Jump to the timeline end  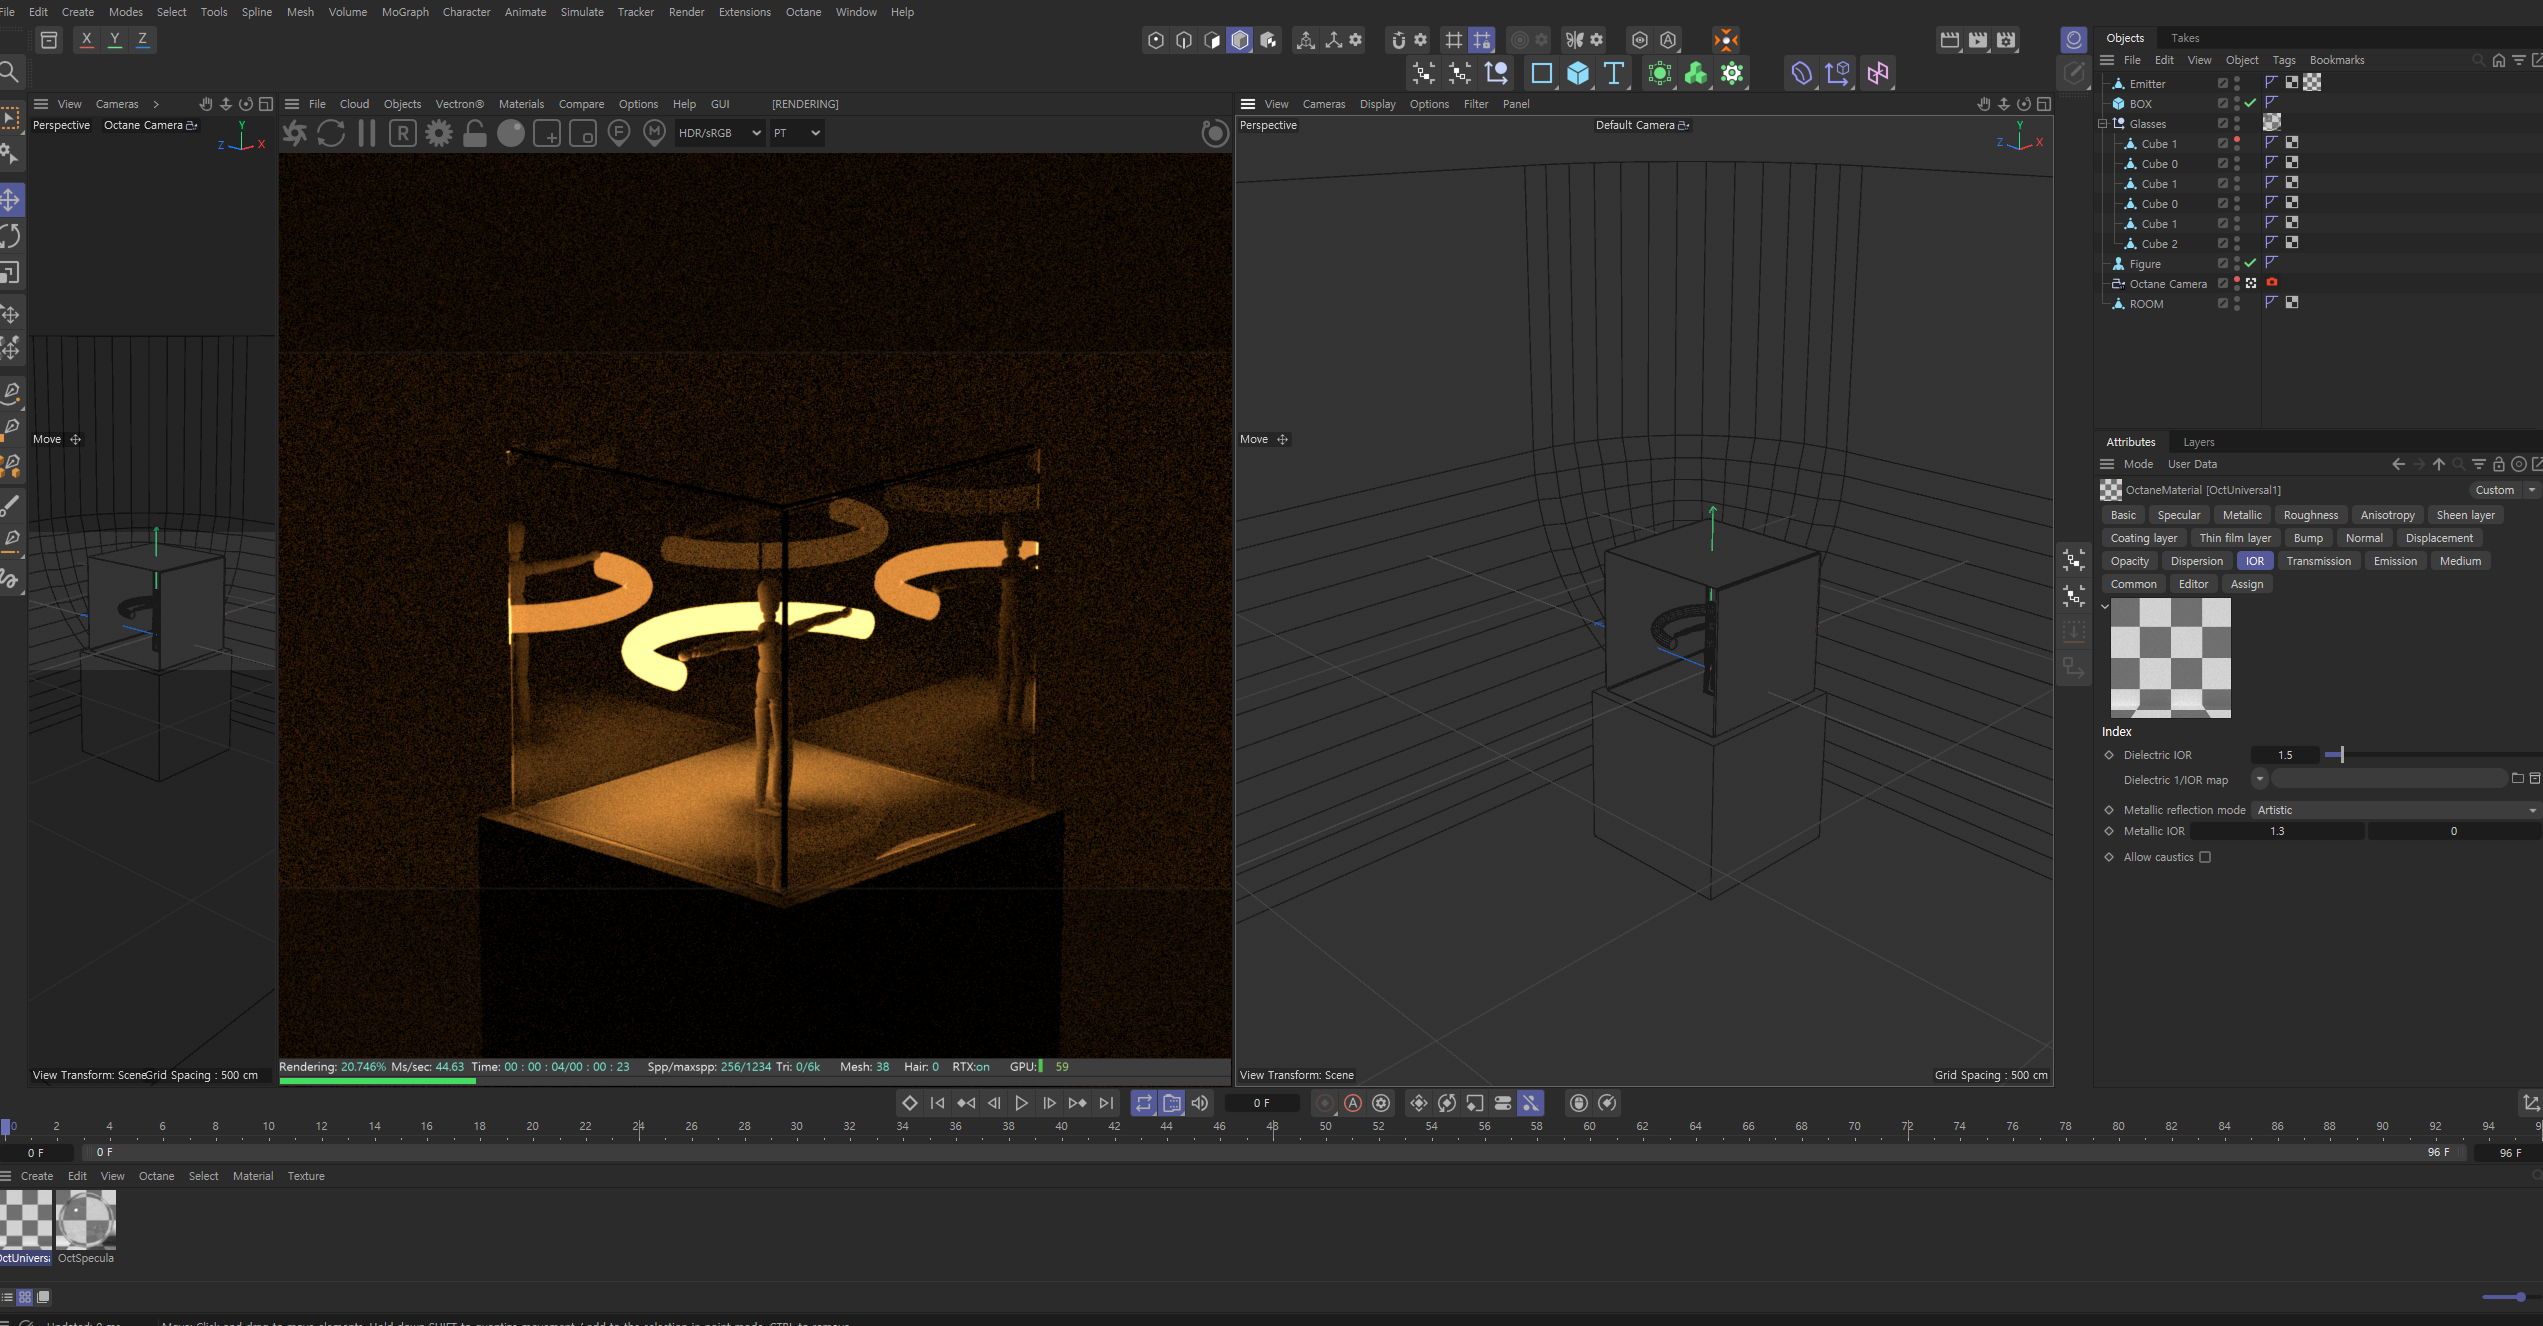point(1105,1103)
